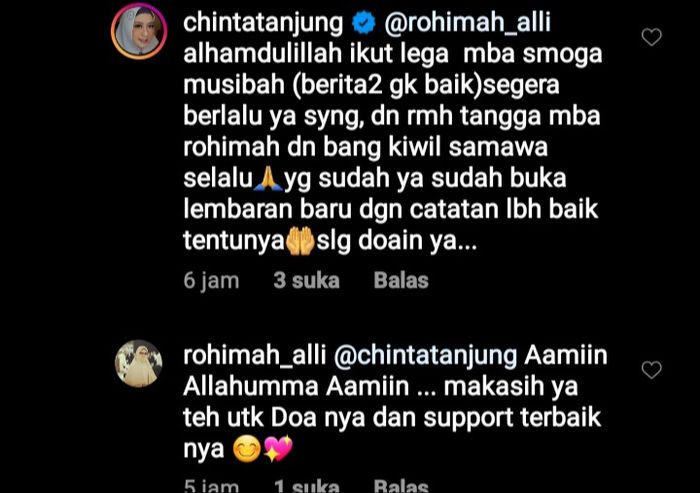The image size is (700, 493).
Task: Like rohimah_alli's reply with the heart icon
Action: (651, 370)
